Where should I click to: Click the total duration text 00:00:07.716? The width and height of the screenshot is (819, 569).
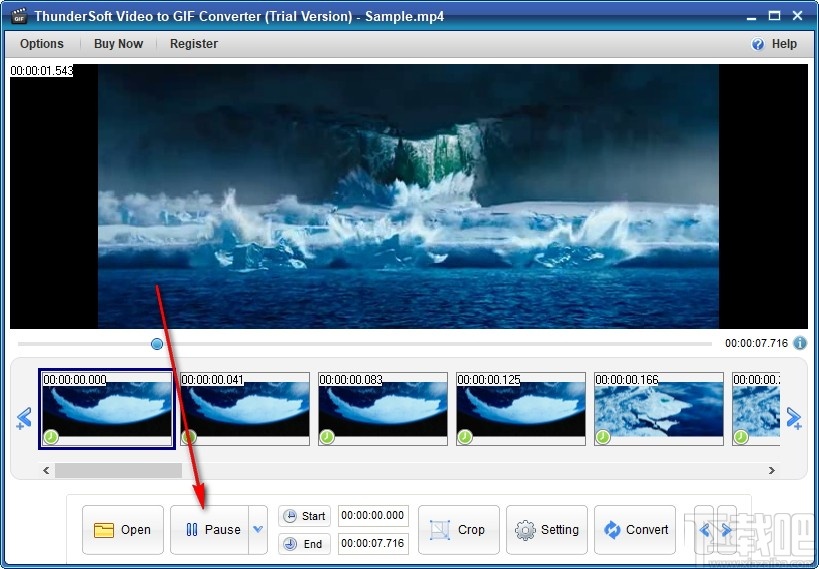(x=756, y=343)
